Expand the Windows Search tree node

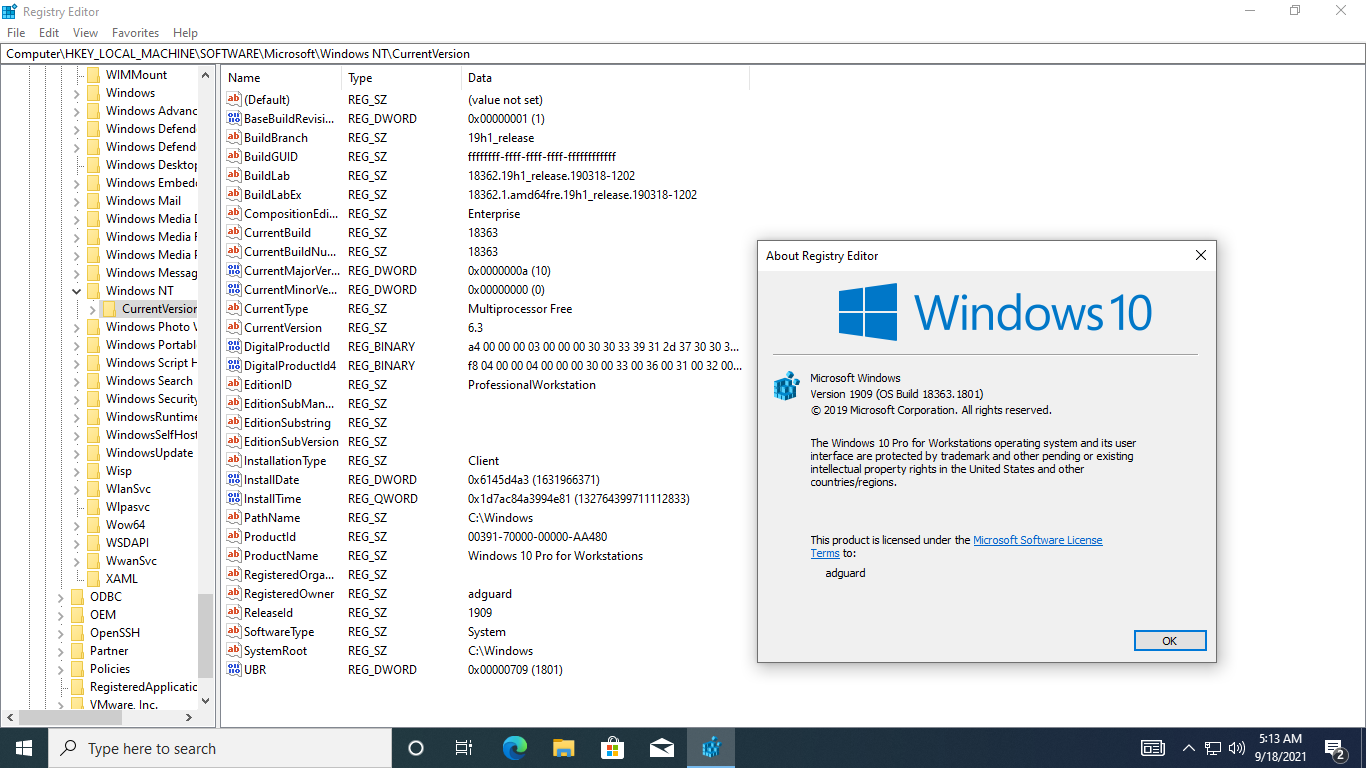[76, 381]
